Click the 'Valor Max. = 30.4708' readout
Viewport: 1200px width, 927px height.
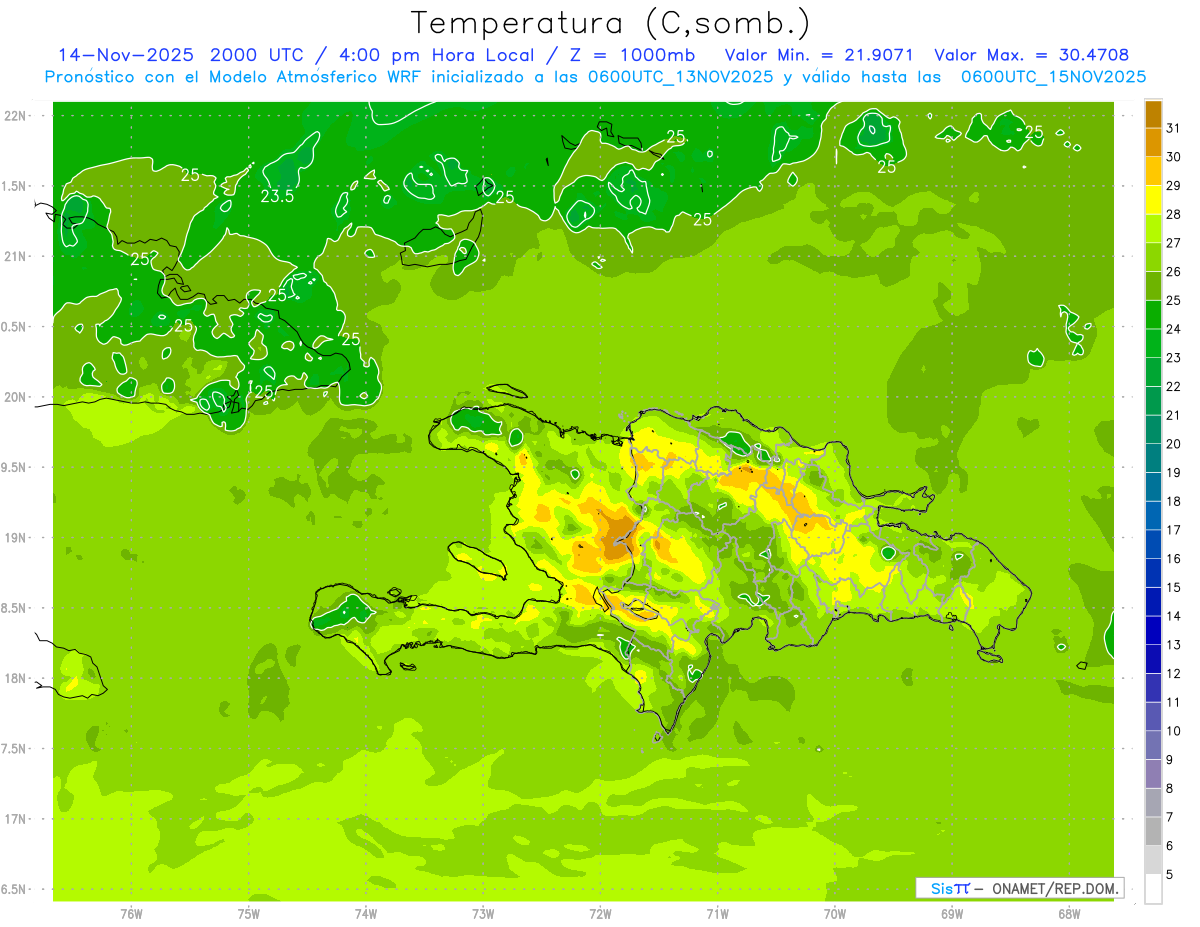[1032, 55]
